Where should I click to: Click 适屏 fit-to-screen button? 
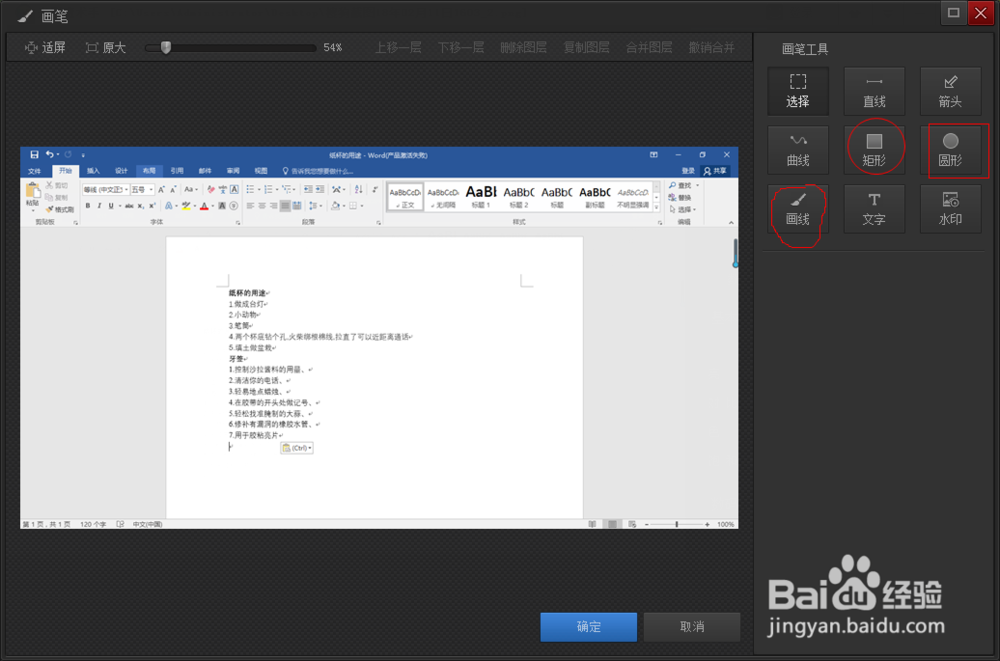pyautogui.click(x=45, y=48)
